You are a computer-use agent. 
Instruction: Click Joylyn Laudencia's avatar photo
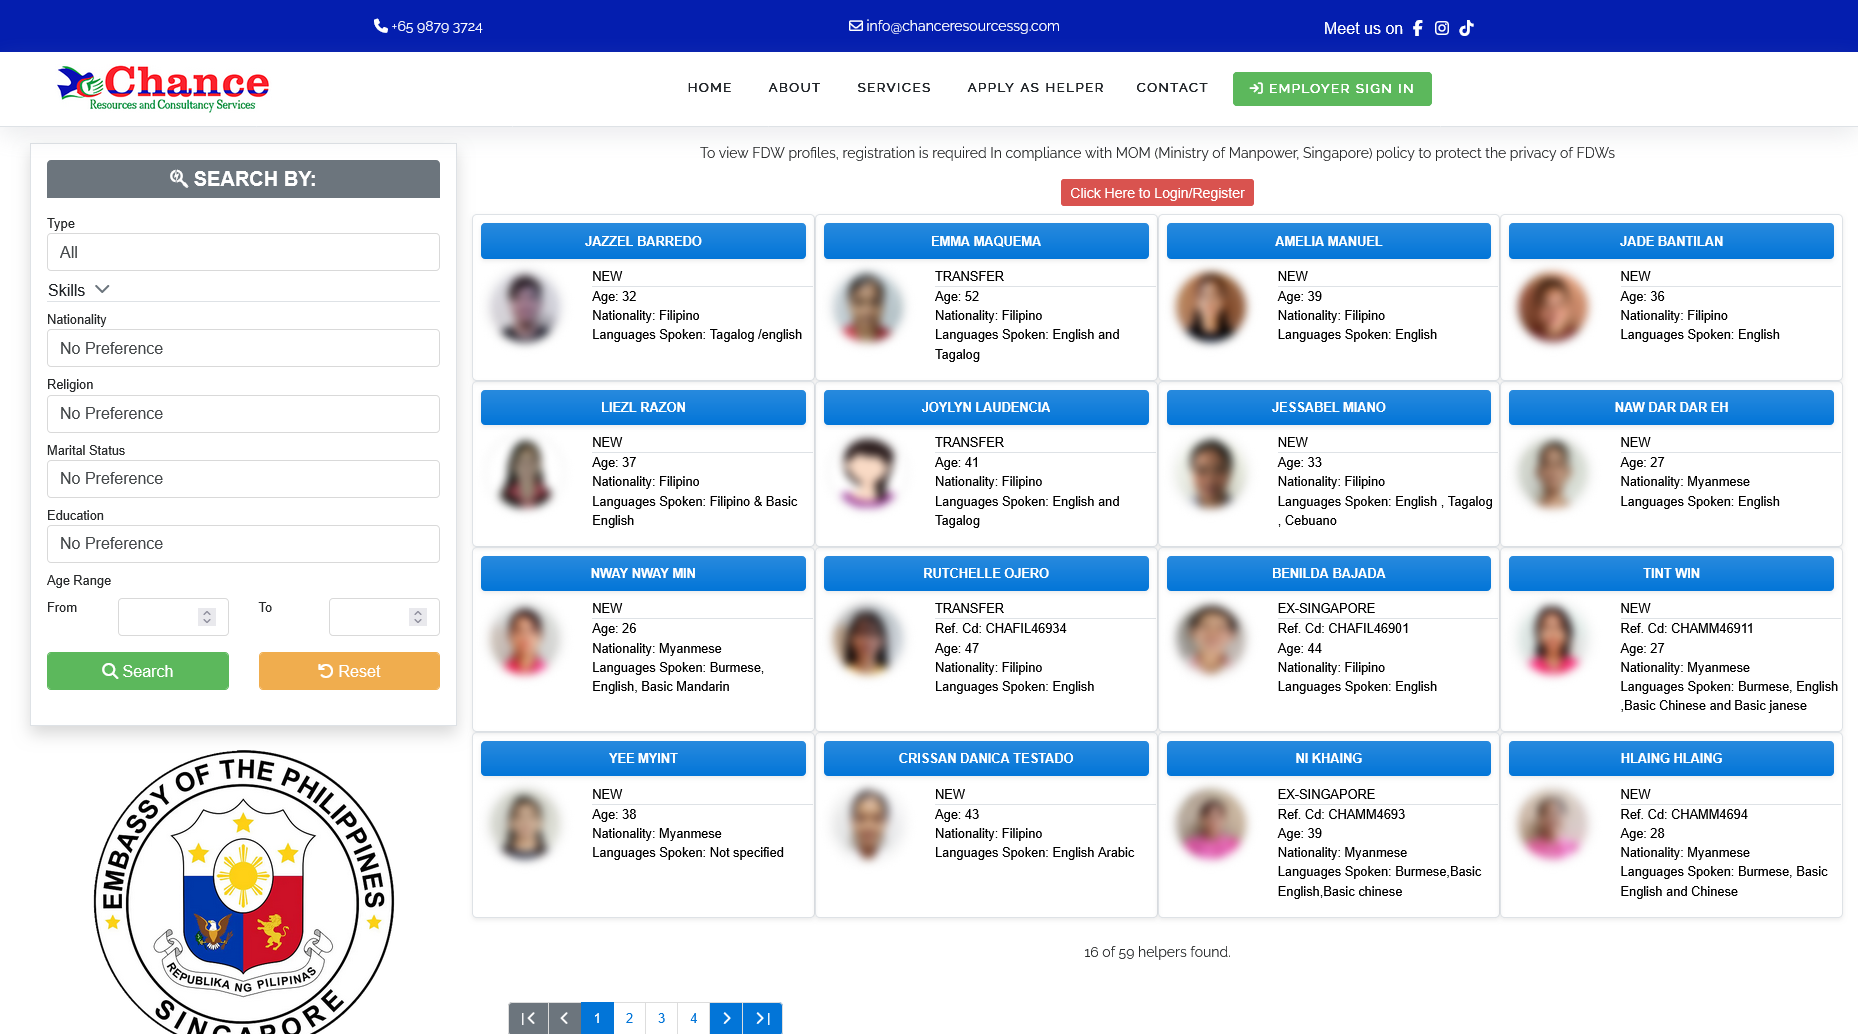coord(868,473)
